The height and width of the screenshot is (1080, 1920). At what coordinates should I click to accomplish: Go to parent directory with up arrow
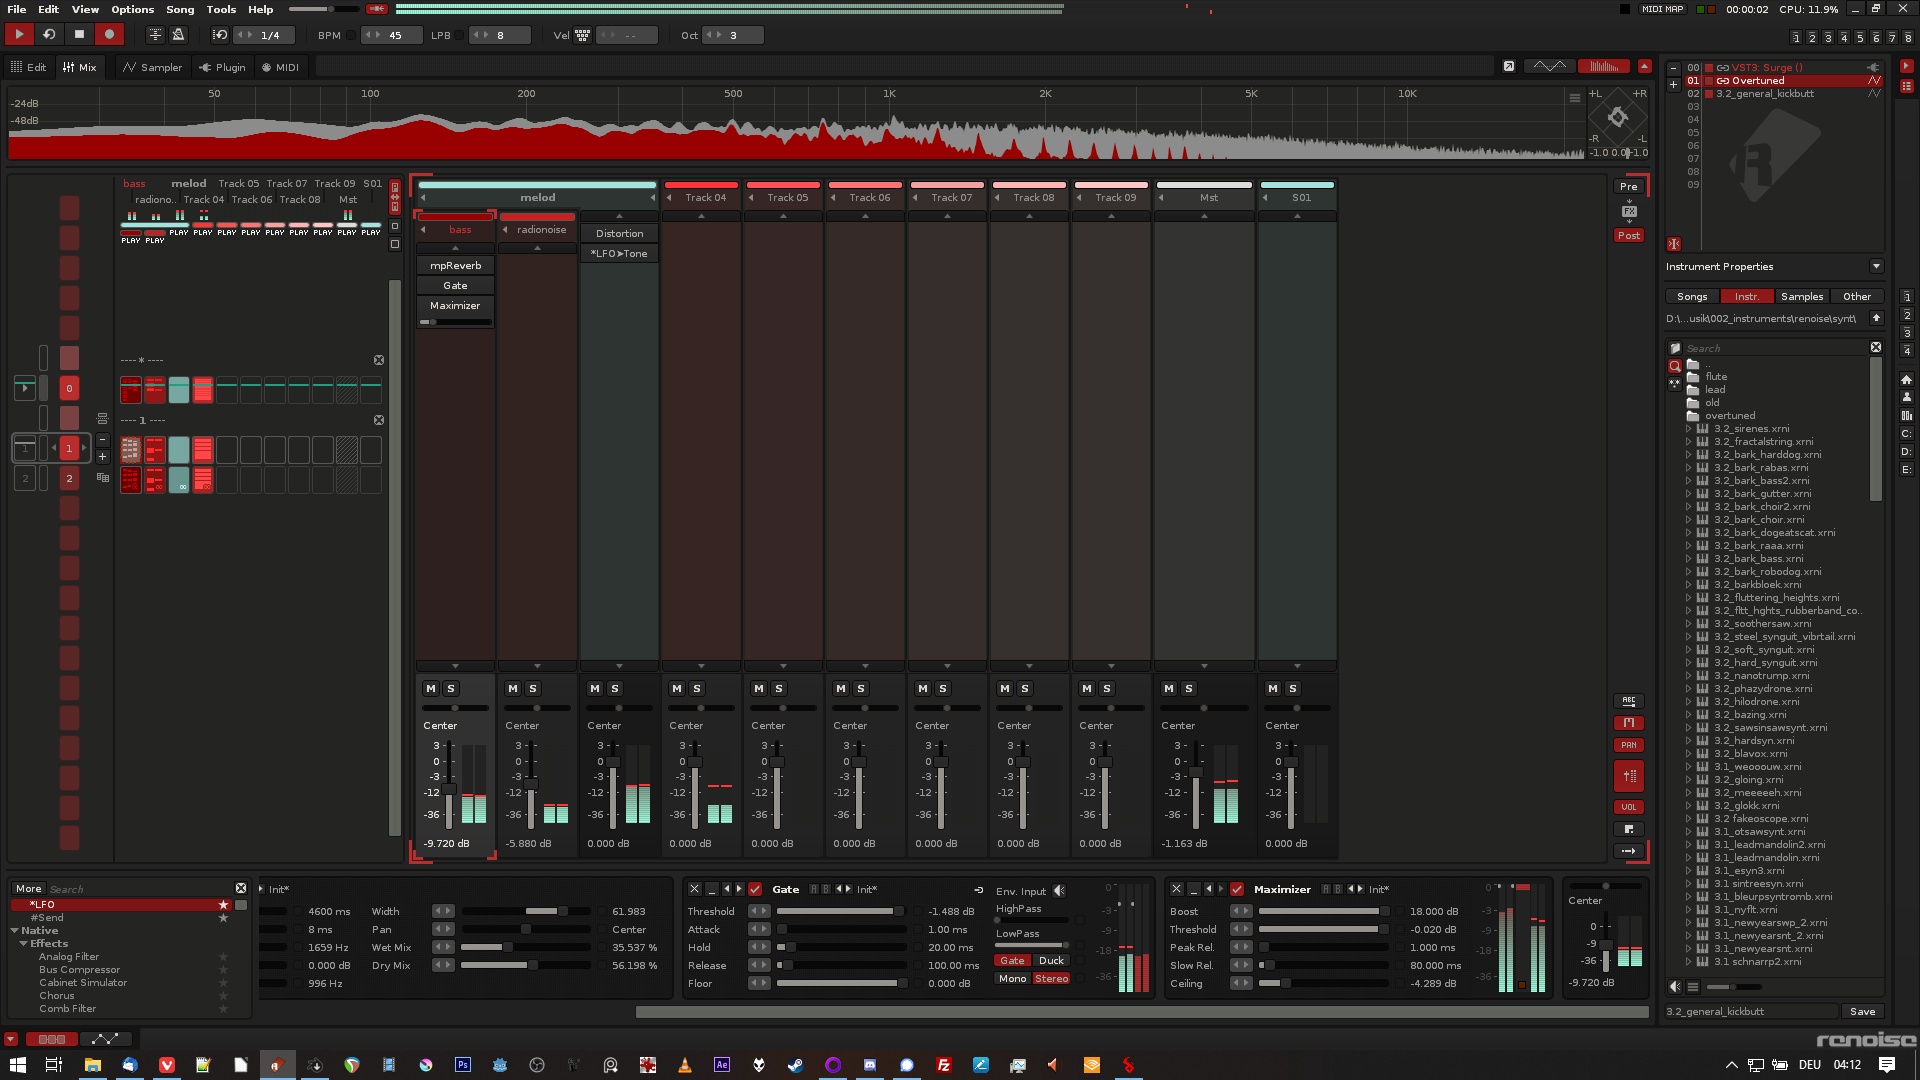1876,318
